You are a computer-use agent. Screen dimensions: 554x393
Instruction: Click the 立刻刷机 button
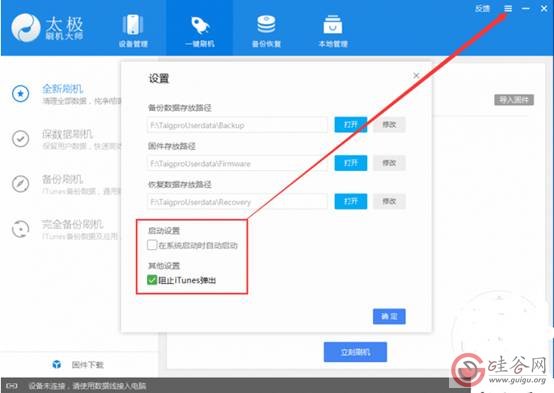[x=355, y=352]
